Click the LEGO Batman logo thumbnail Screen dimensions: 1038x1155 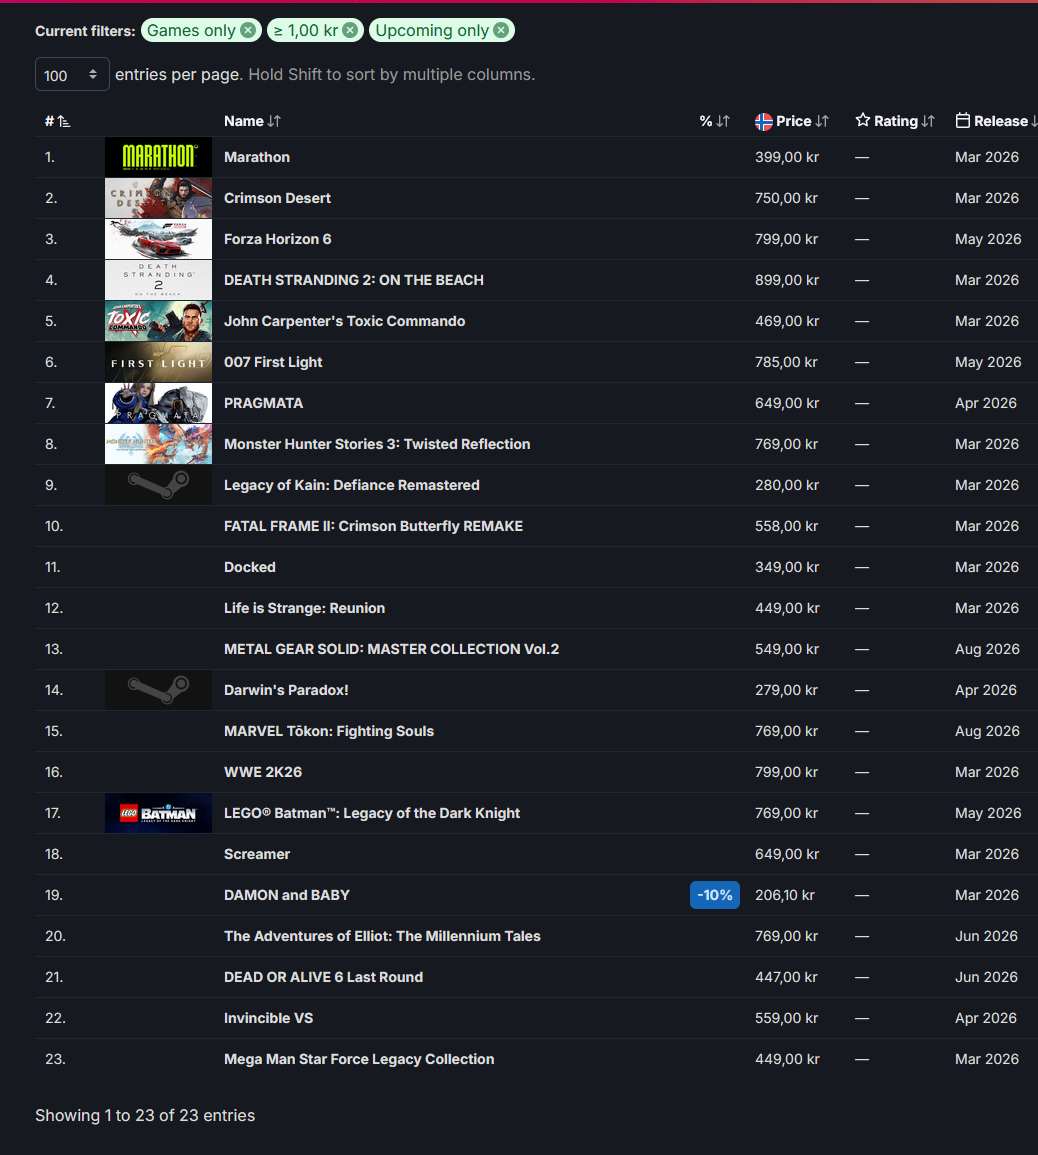pos(158,813)
